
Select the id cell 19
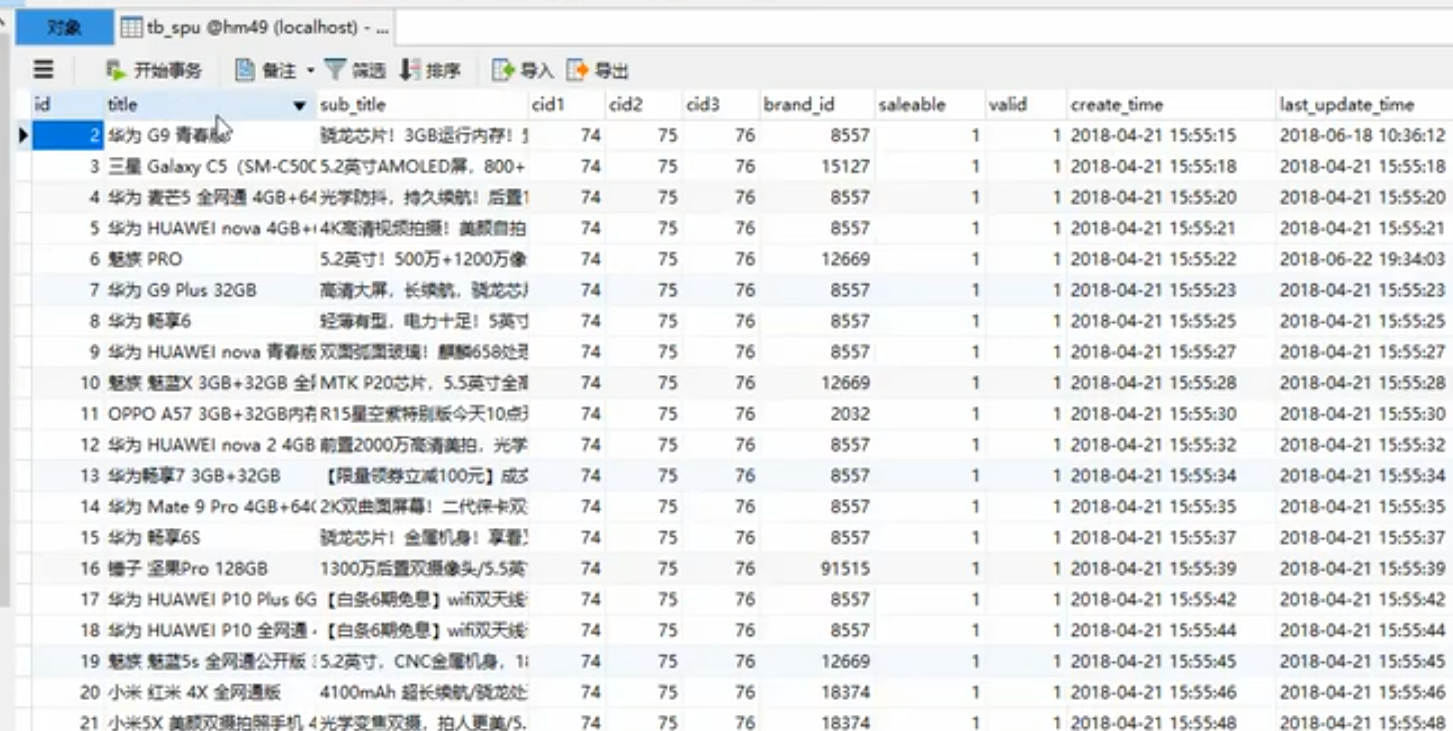coord(68,661)
